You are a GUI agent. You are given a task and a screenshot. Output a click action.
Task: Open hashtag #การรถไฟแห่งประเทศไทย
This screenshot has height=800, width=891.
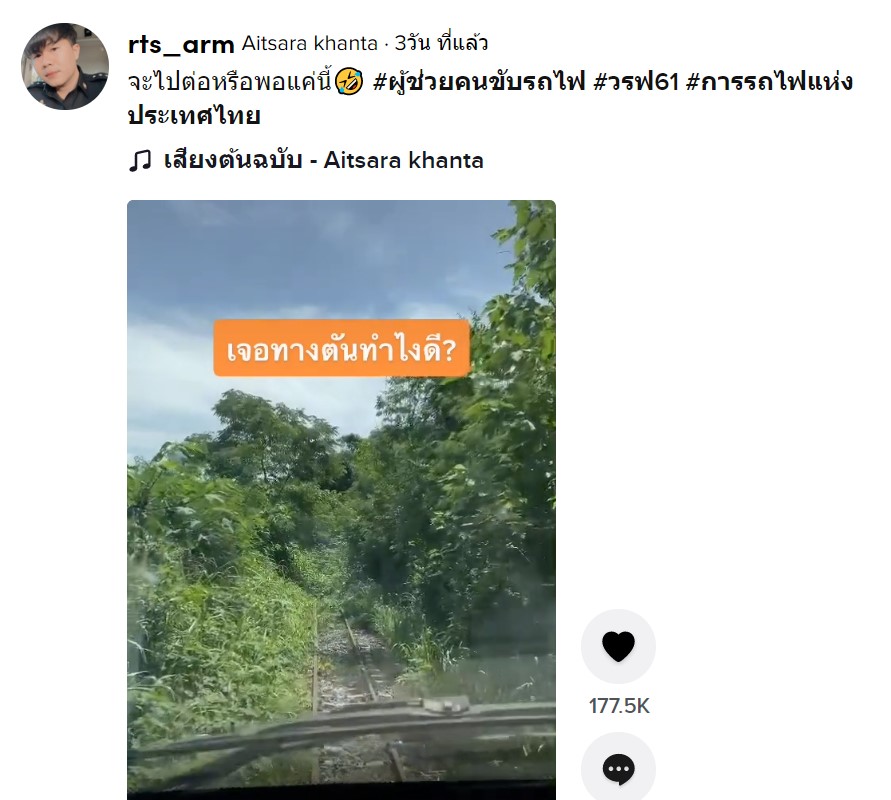tap(490, 98)
